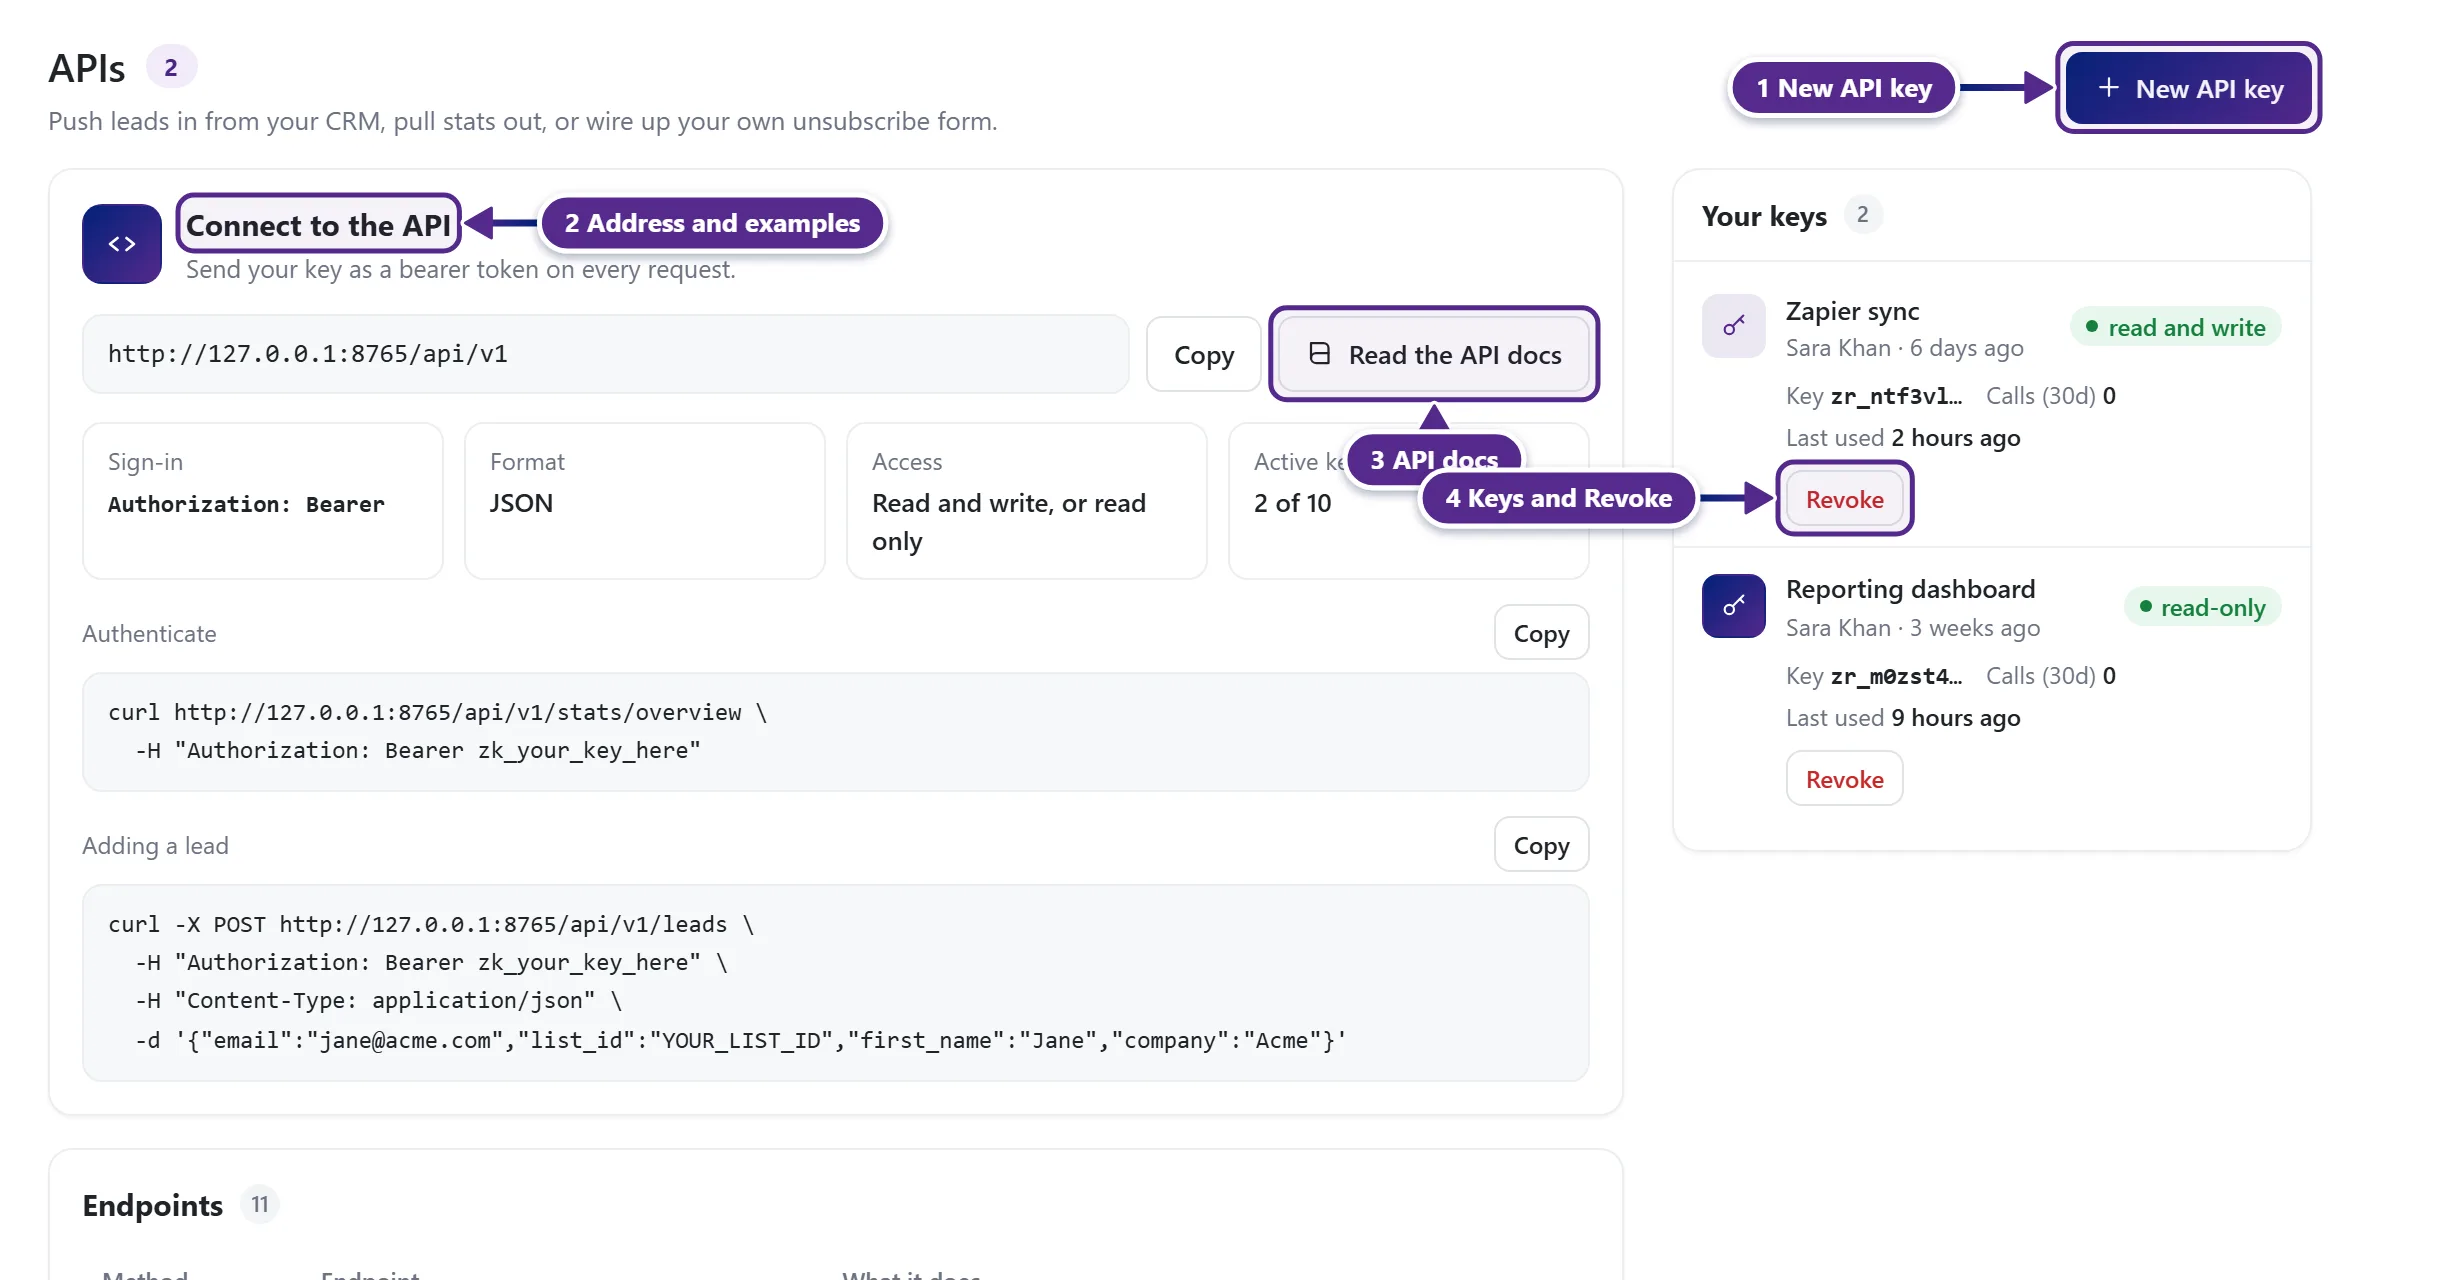This screenshot has height=1280, width=2440.
Task: Click the Adding a lead curl code block
Action: click(836, 983)
